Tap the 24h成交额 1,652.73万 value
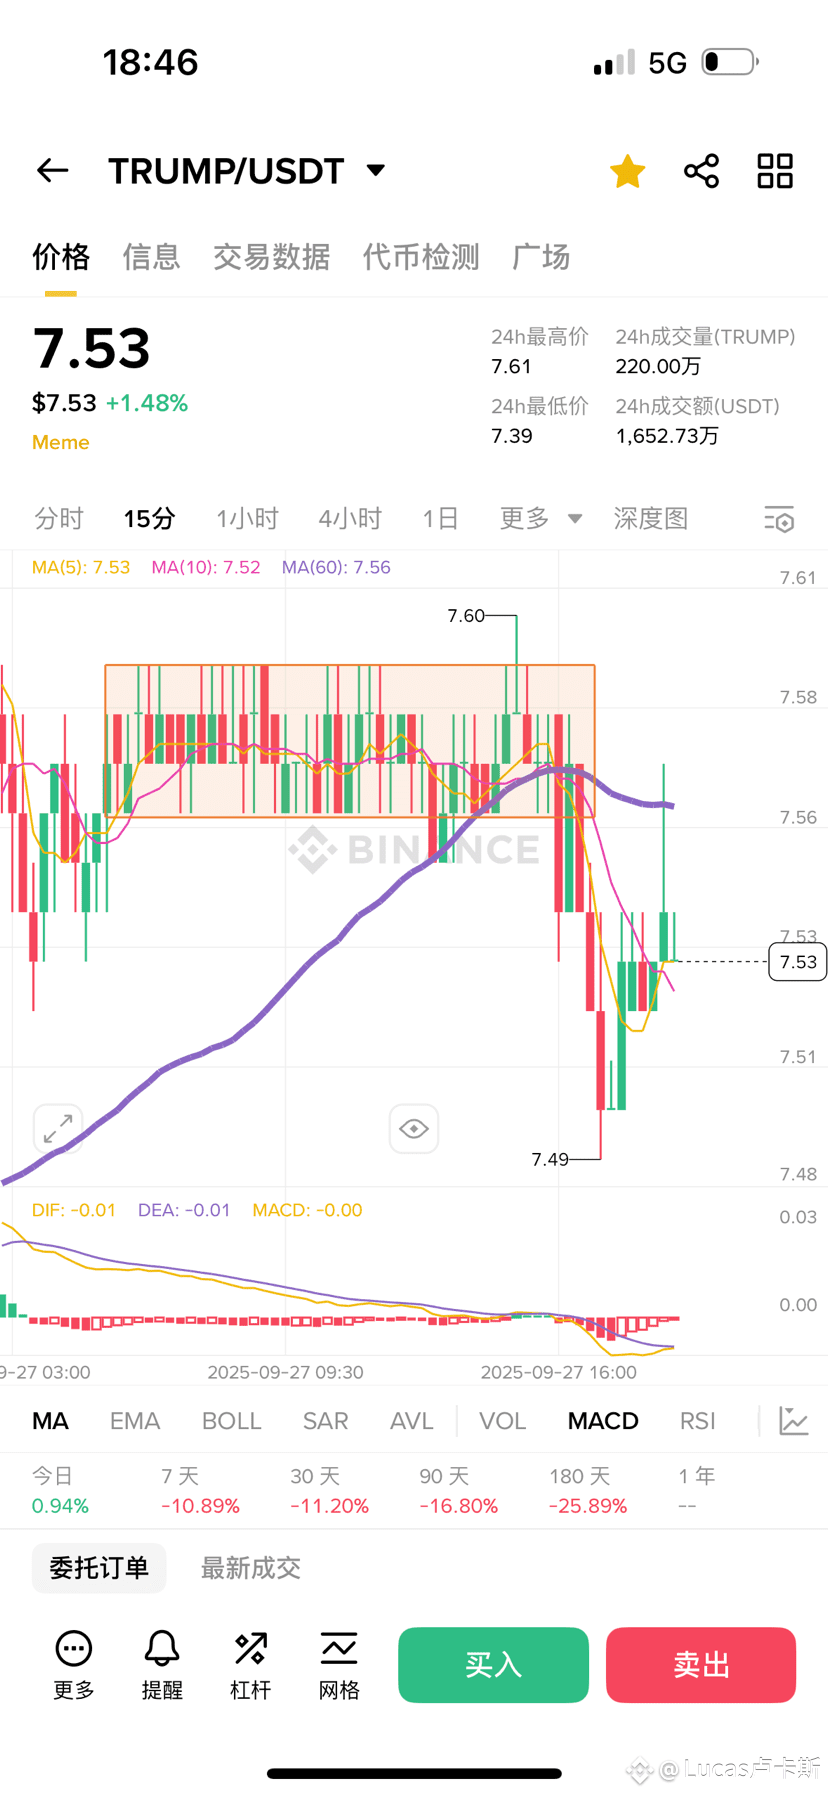 667,436
